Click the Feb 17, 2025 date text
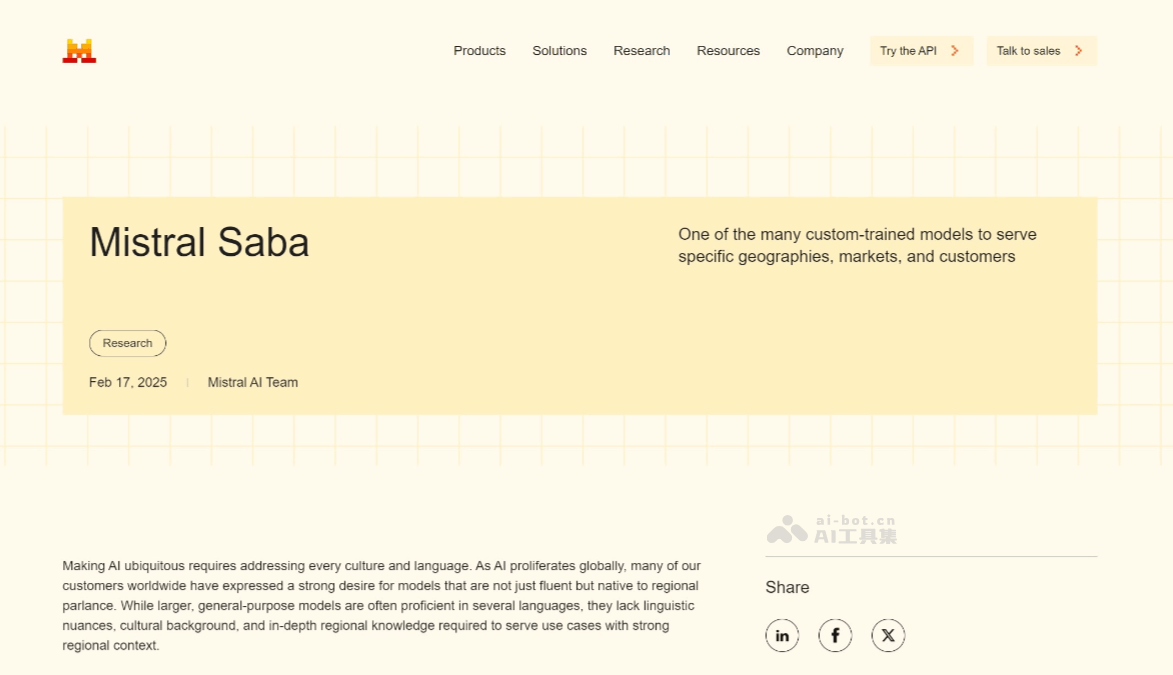This screenshot has width=1173, height=675. [x=128, y=382]
